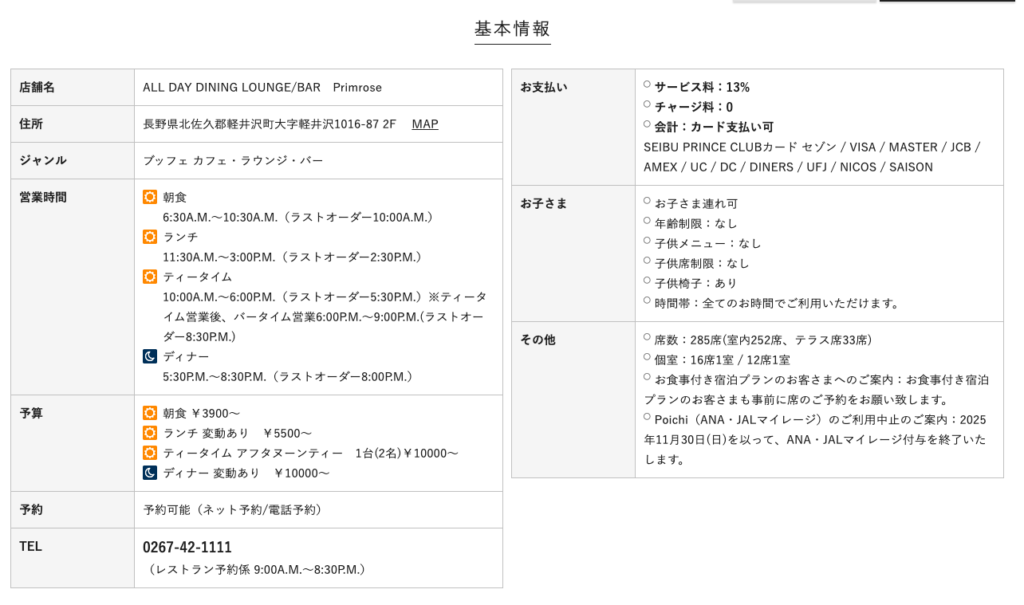The image size is (1024, 605).
Task: Click the moon icon next to ディナー ￥10000～
Action: coord(150,473)
